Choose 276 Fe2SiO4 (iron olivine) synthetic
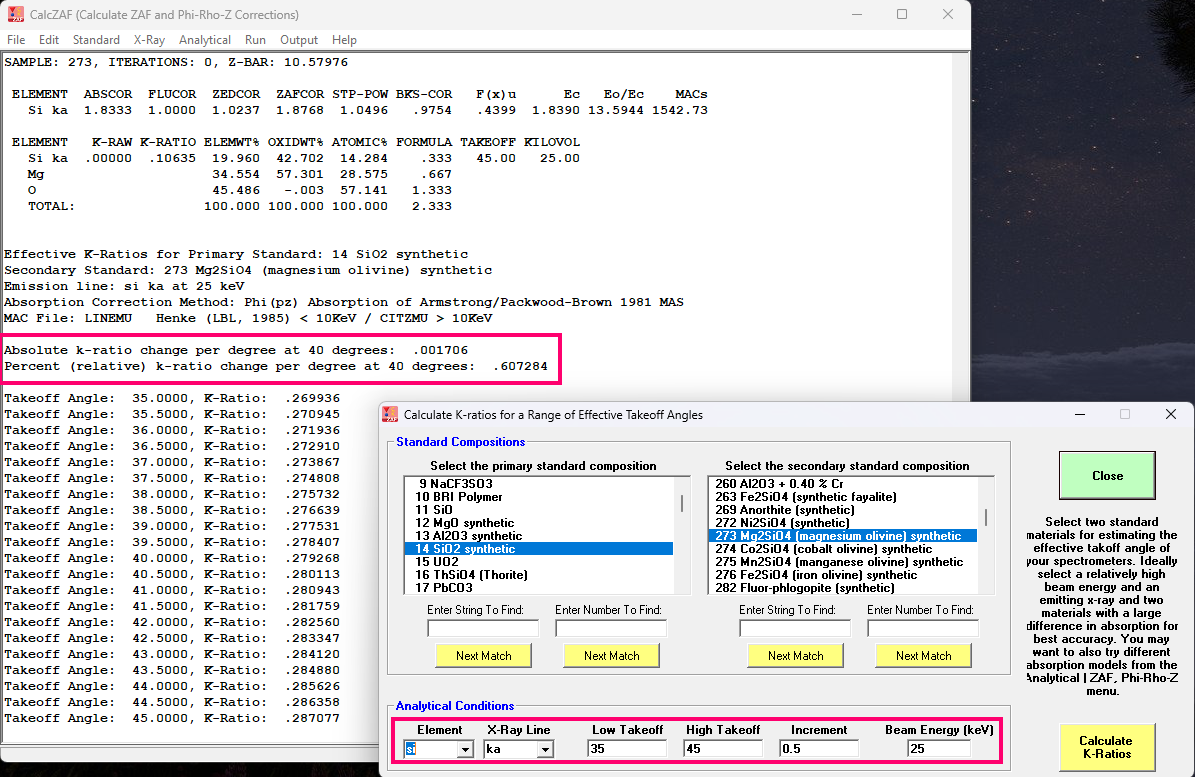This screenshot has width=1195, height=777. click(815, 575)
